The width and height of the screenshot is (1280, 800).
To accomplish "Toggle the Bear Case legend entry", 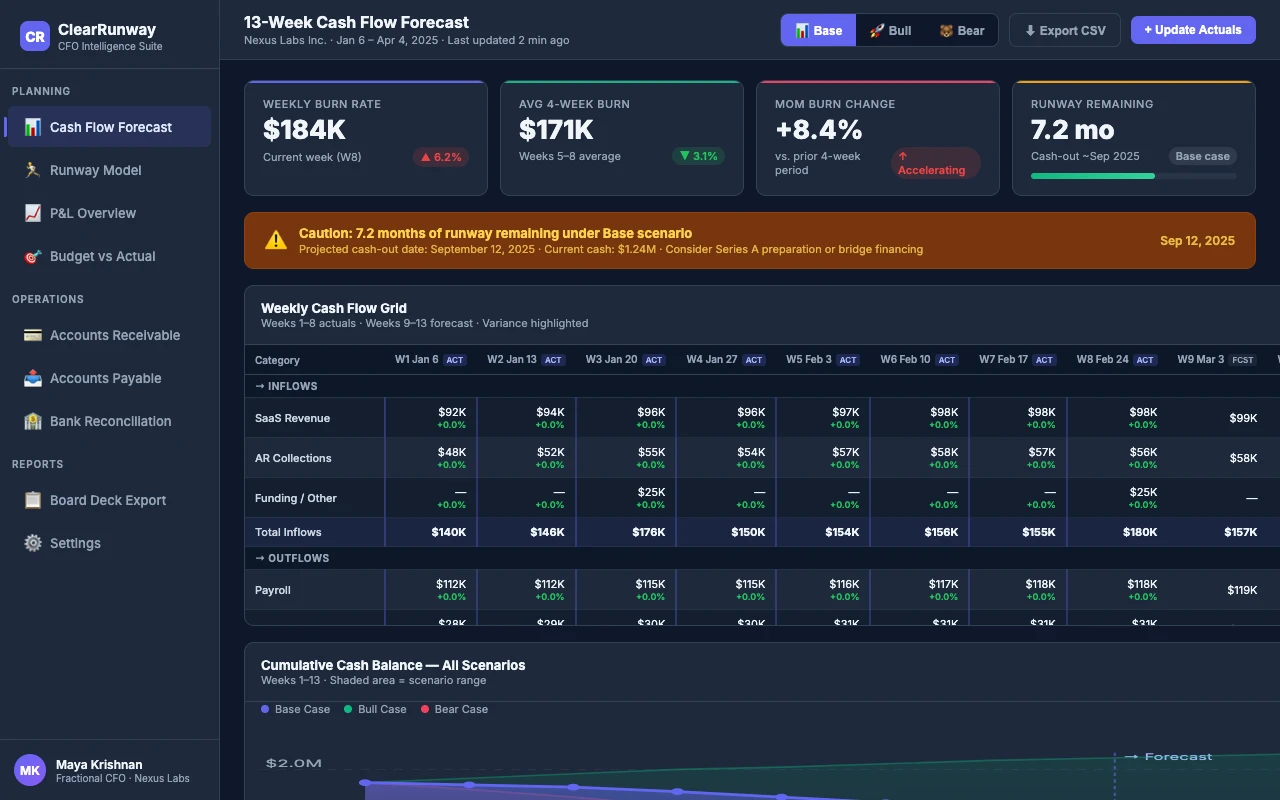I will pyautogui.click(x=455, y=709).
